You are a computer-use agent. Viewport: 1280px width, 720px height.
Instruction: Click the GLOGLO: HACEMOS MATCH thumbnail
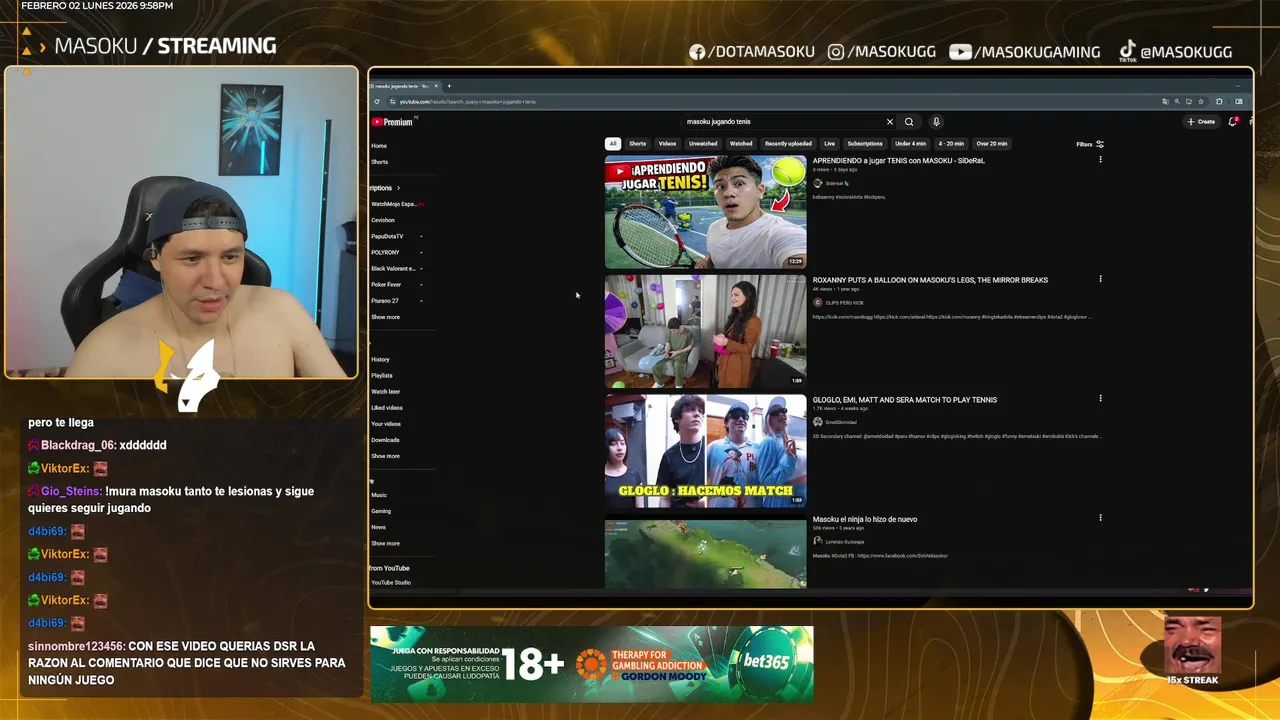coord(705,450)
